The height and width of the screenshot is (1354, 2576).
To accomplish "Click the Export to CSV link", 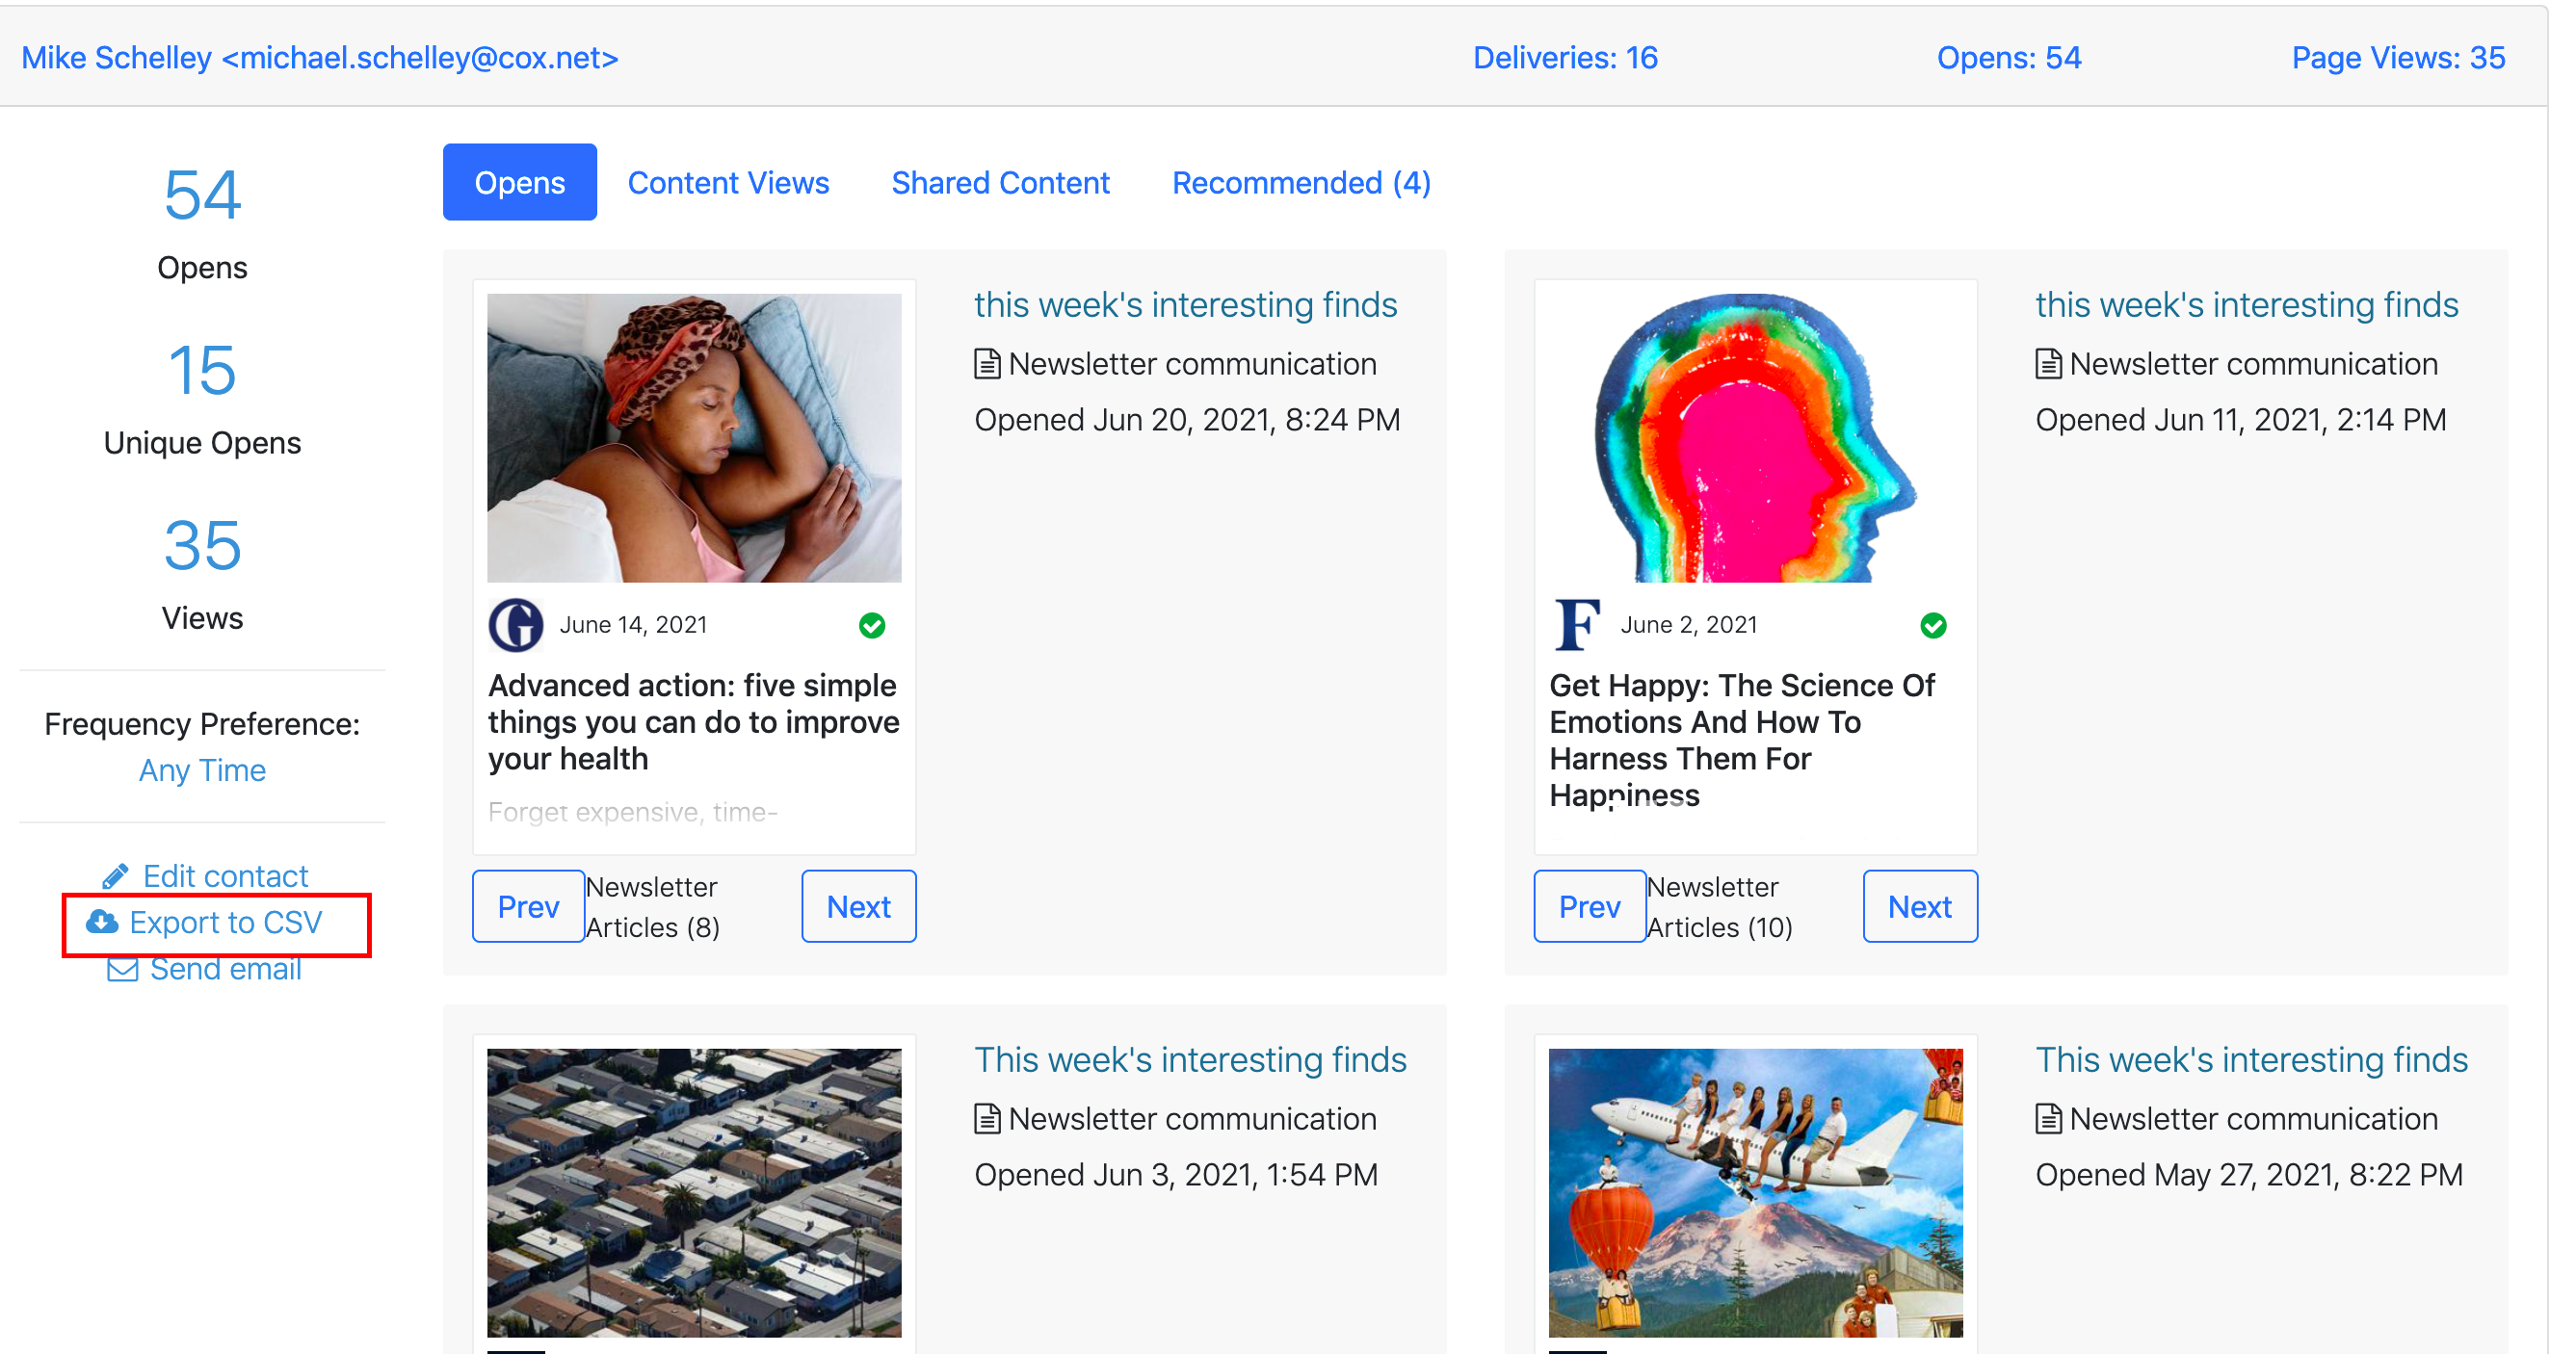I will [x=226, y=922].
